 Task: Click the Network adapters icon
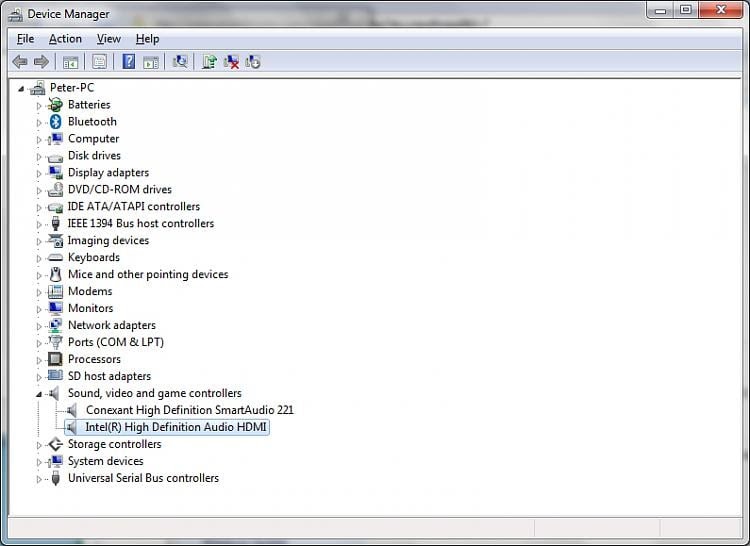[x=55, y=325]
